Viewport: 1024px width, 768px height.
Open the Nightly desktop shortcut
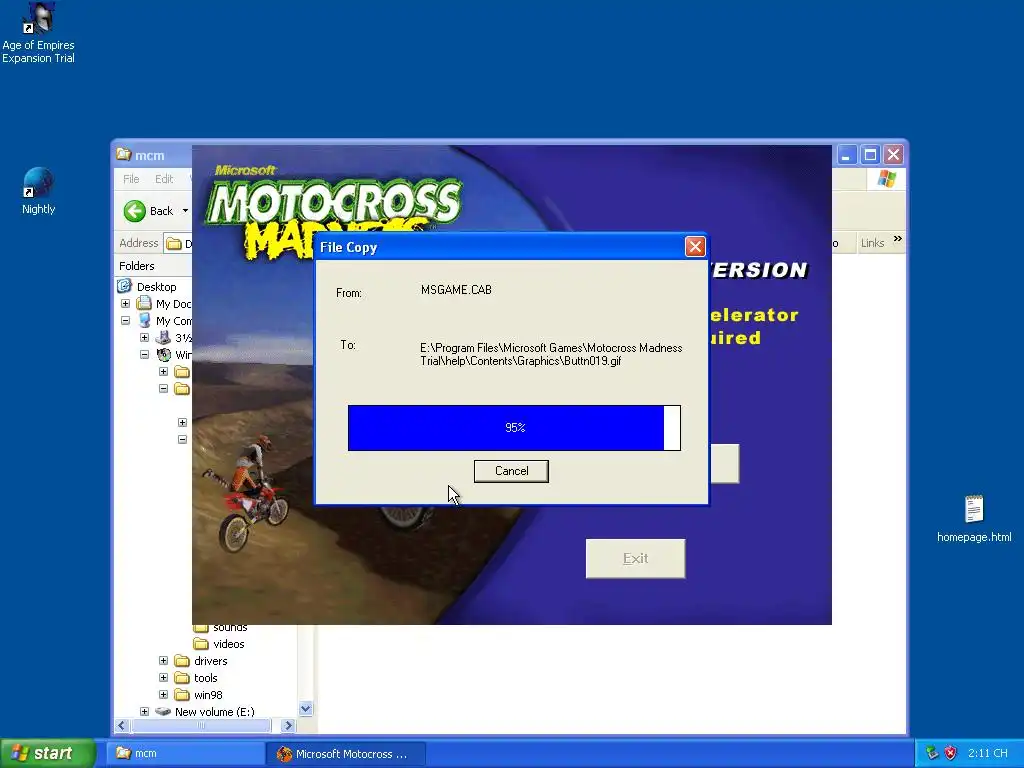pyautogui.click(x=38, y=191)
